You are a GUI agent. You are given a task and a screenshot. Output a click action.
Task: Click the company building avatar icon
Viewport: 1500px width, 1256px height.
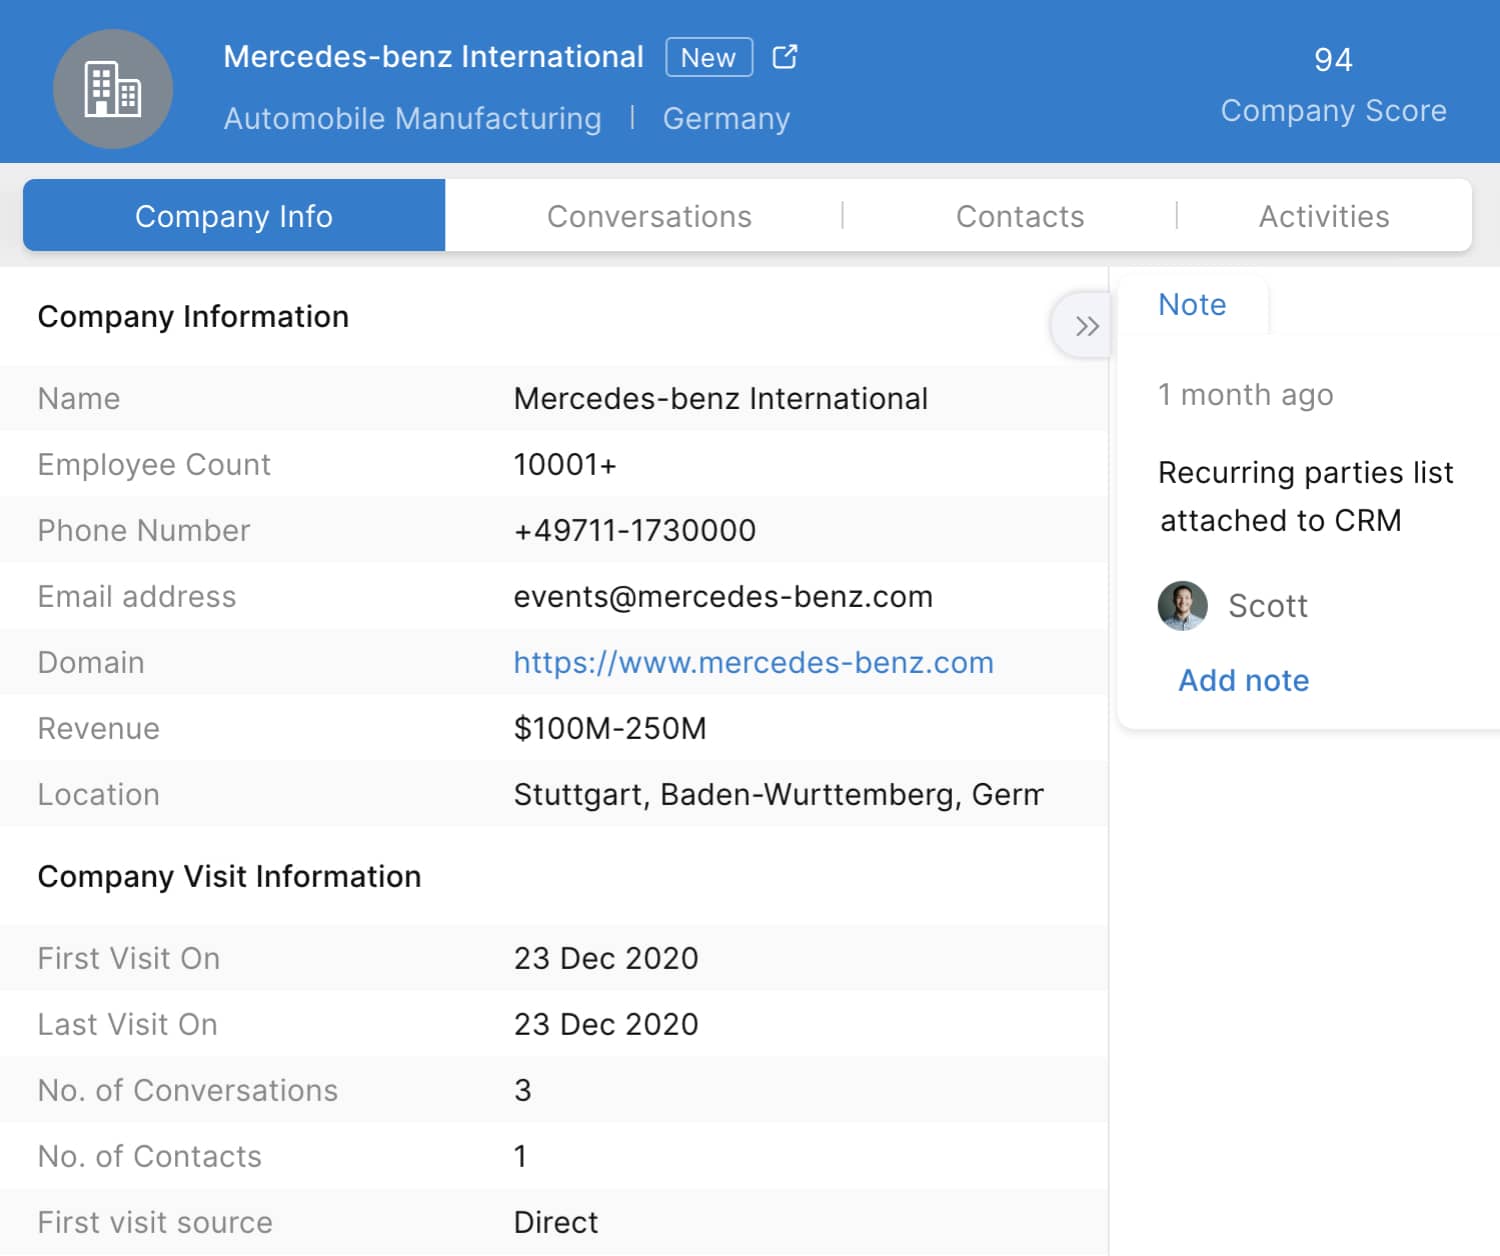coord(113,89)
